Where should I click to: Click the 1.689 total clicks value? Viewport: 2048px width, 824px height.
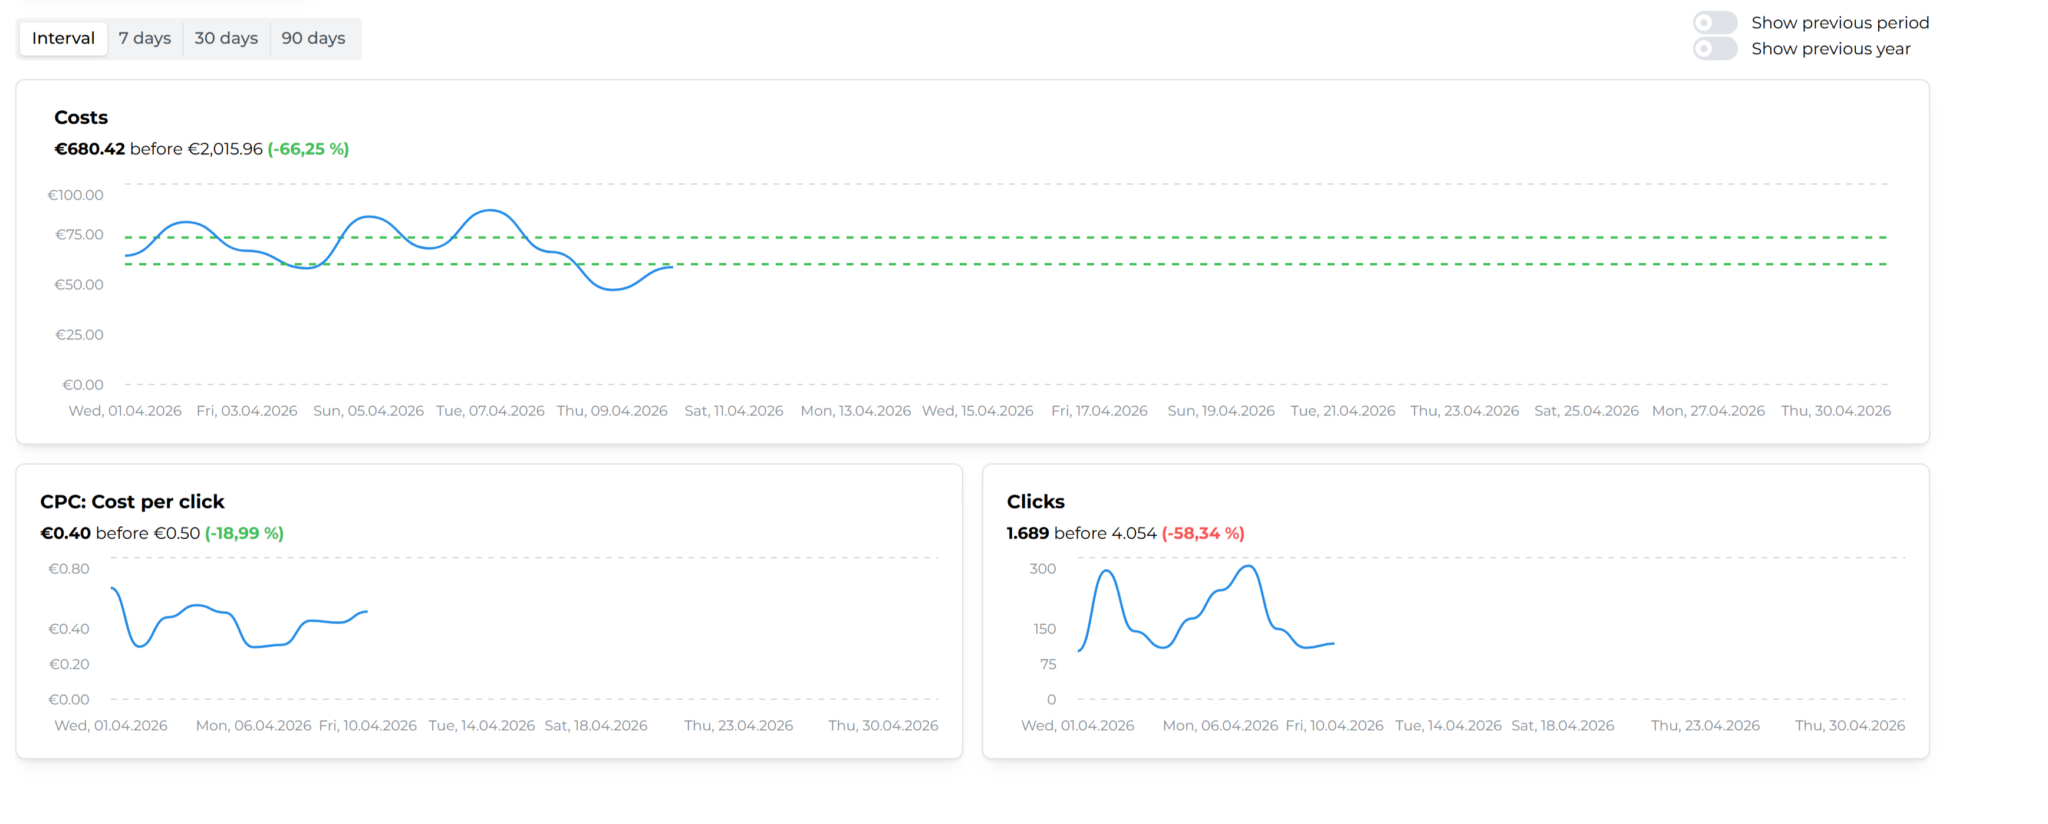(1027, 533)
